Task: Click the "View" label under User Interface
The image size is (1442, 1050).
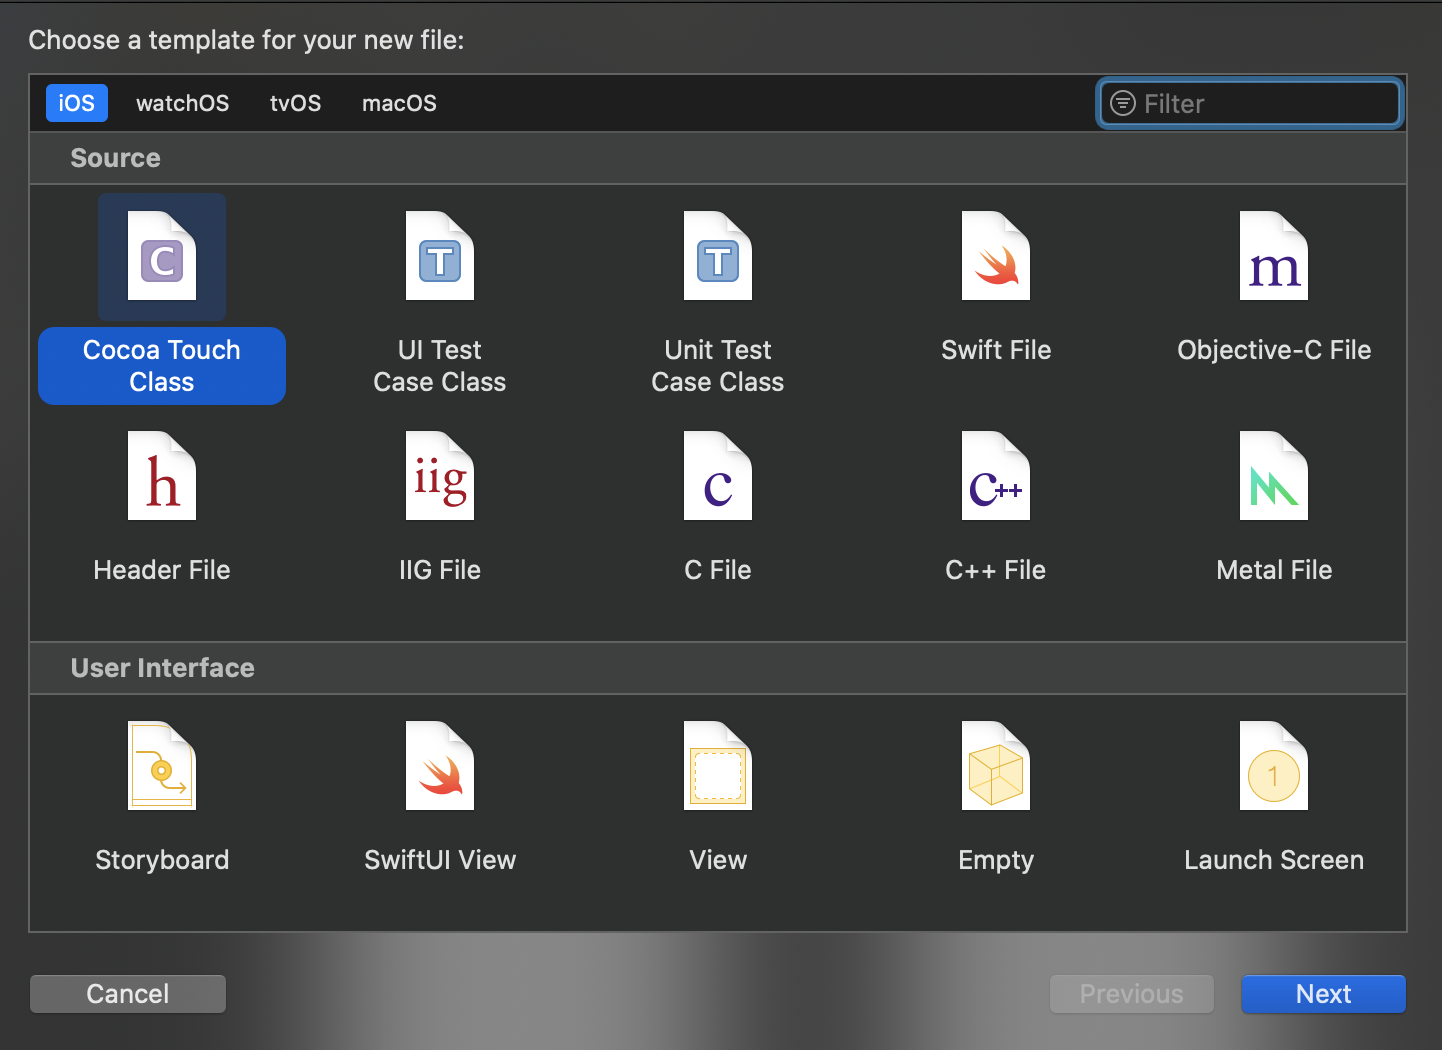Action: pos(718,860)
